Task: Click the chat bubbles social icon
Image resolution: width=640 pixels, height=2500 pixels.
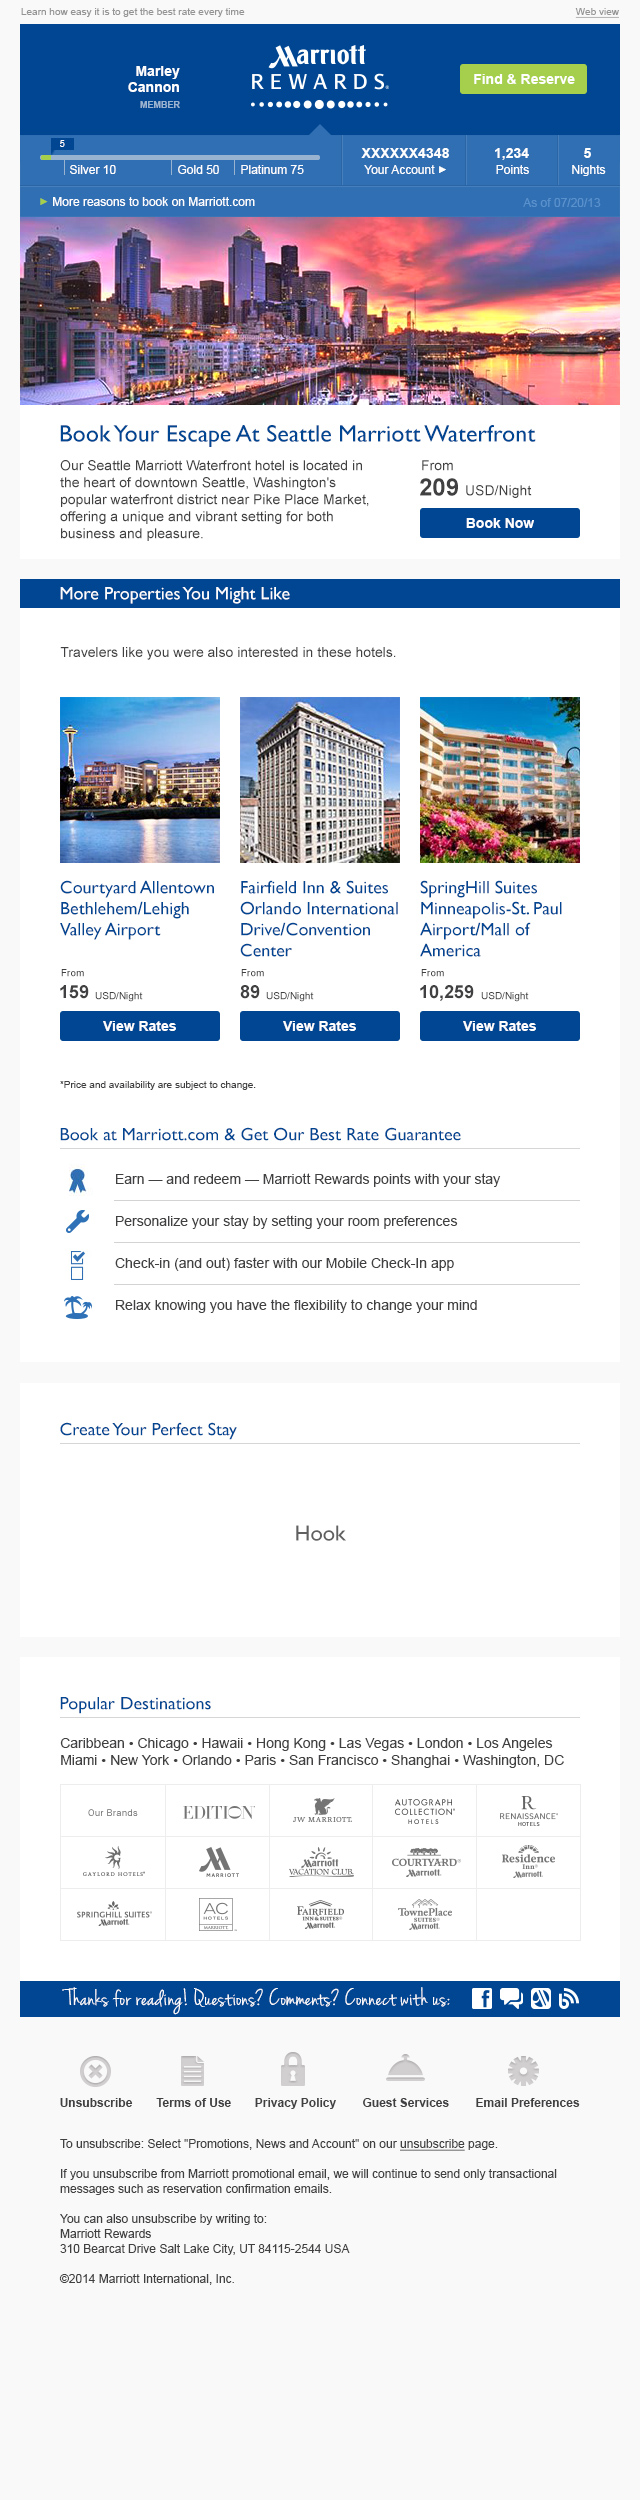Action: tap(511, 1998)
